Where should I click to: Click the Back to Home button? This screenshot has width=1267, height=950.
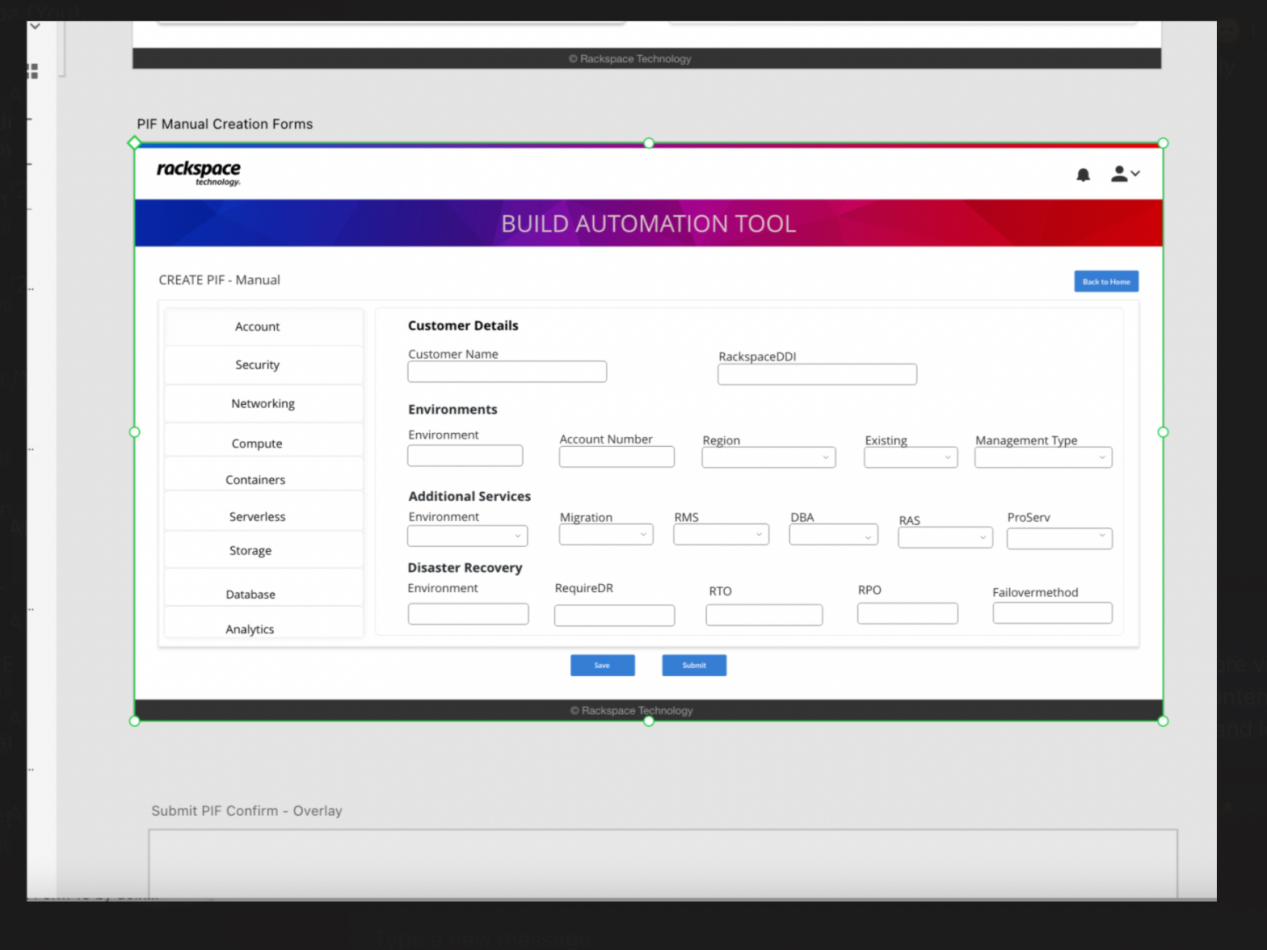[1106, 282]
